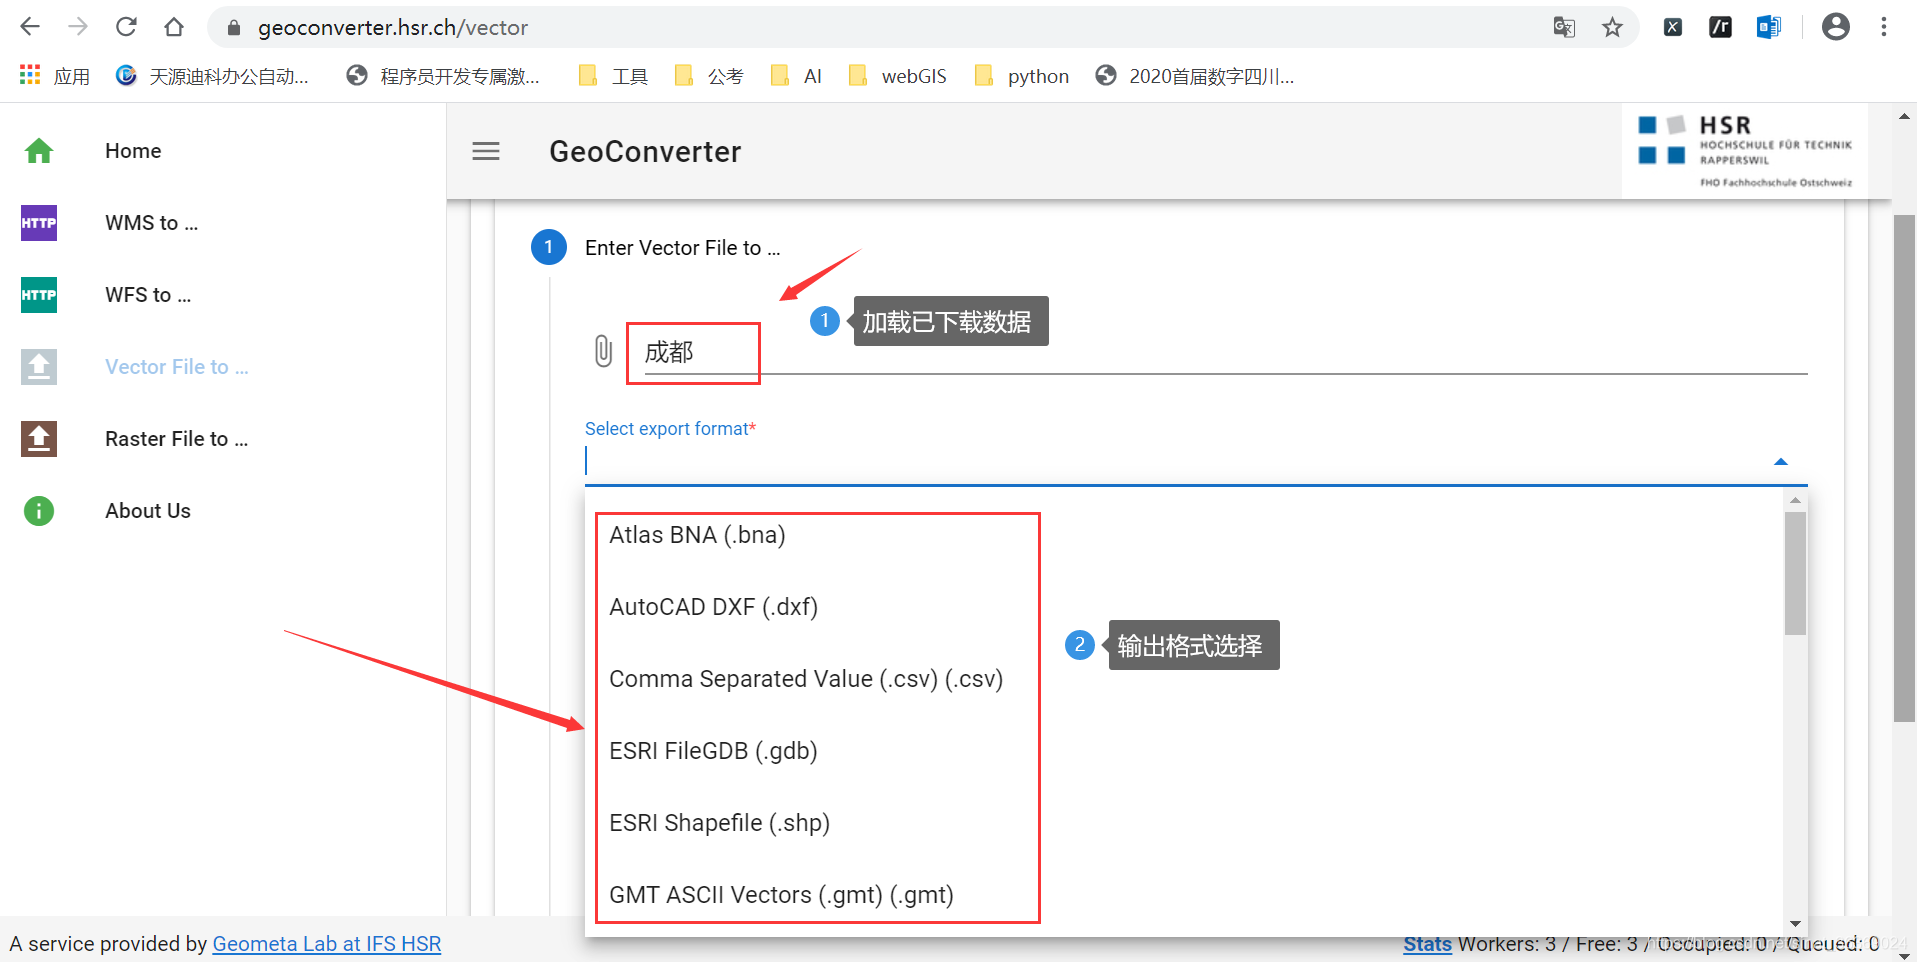Screen dimensions: 1917x962
Task: Click the green Home house icon
Action: [x=39, y=151]
